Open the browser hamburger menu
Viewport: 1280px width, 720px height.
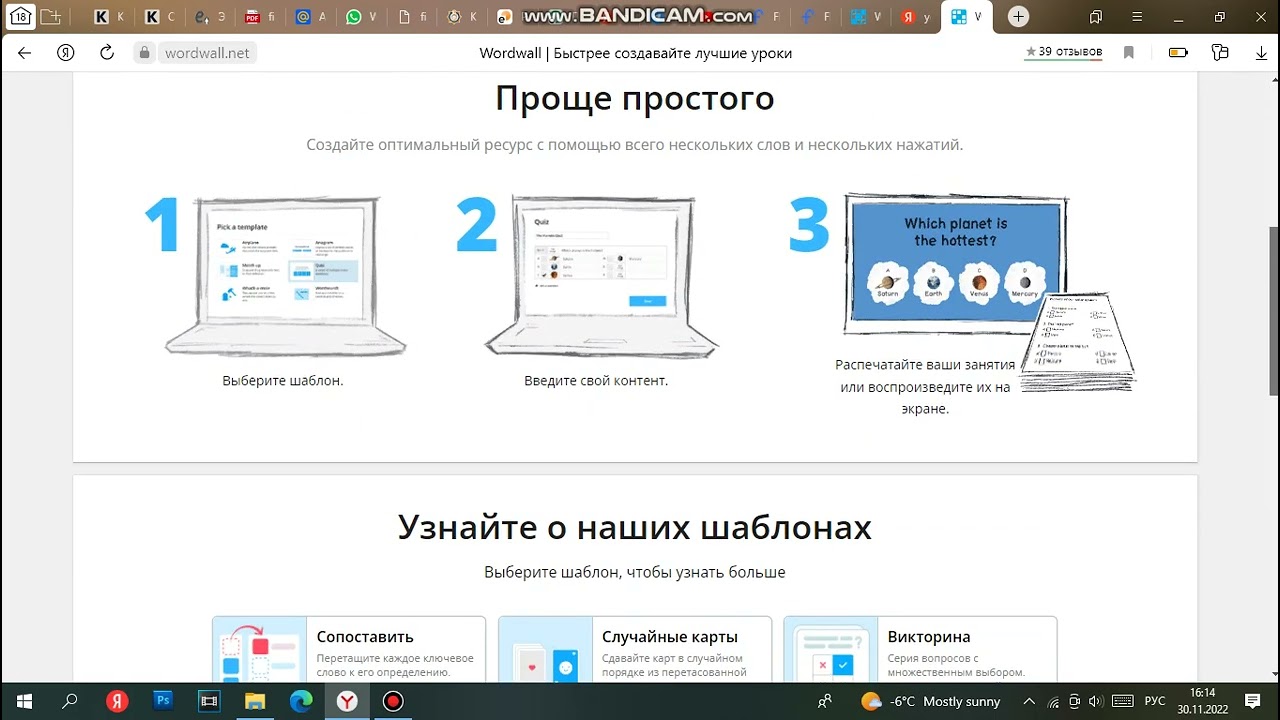click(x=1138, y=16)
